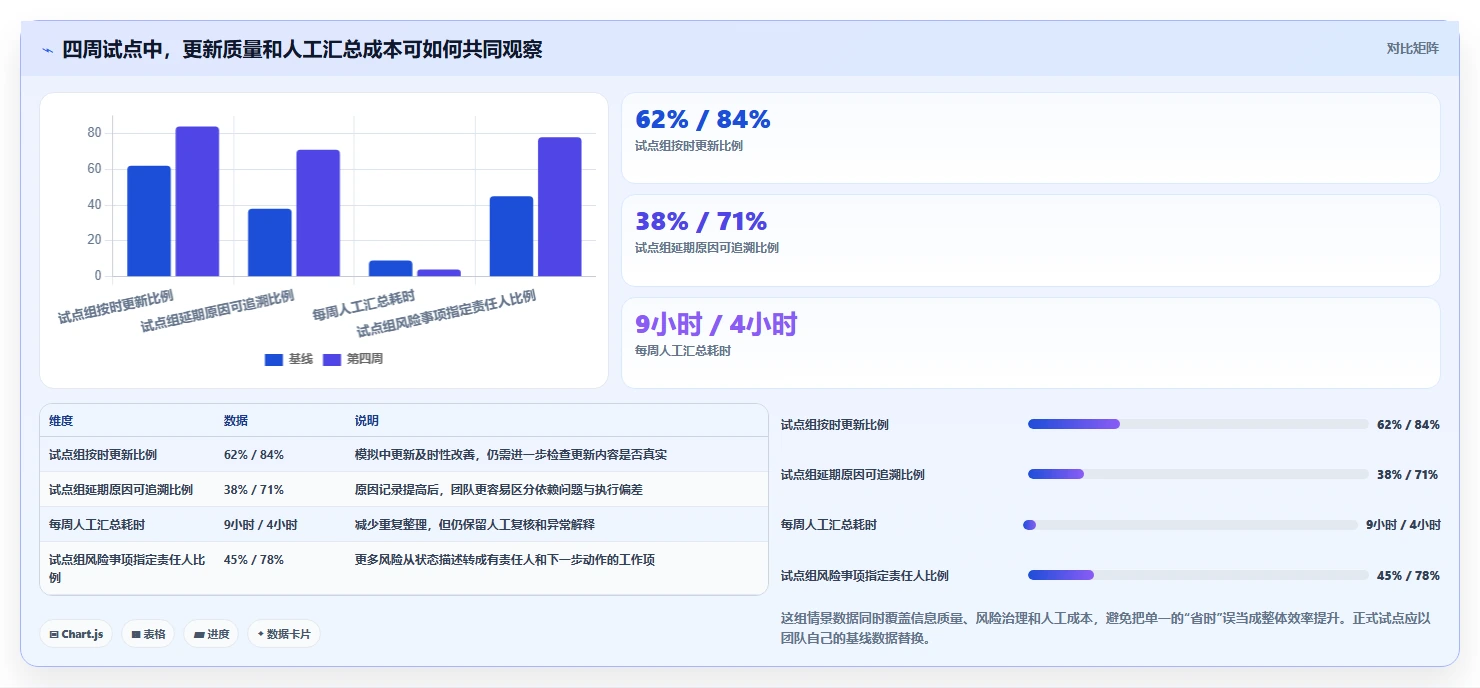
Task: Toggle the 第四周 legend swatch
Action: (332, 359)
